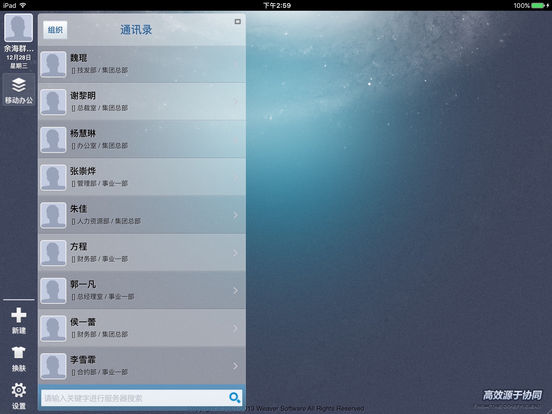Click the keyword search input field
This screenshot has height=414, width=552.
coord(142,398)
